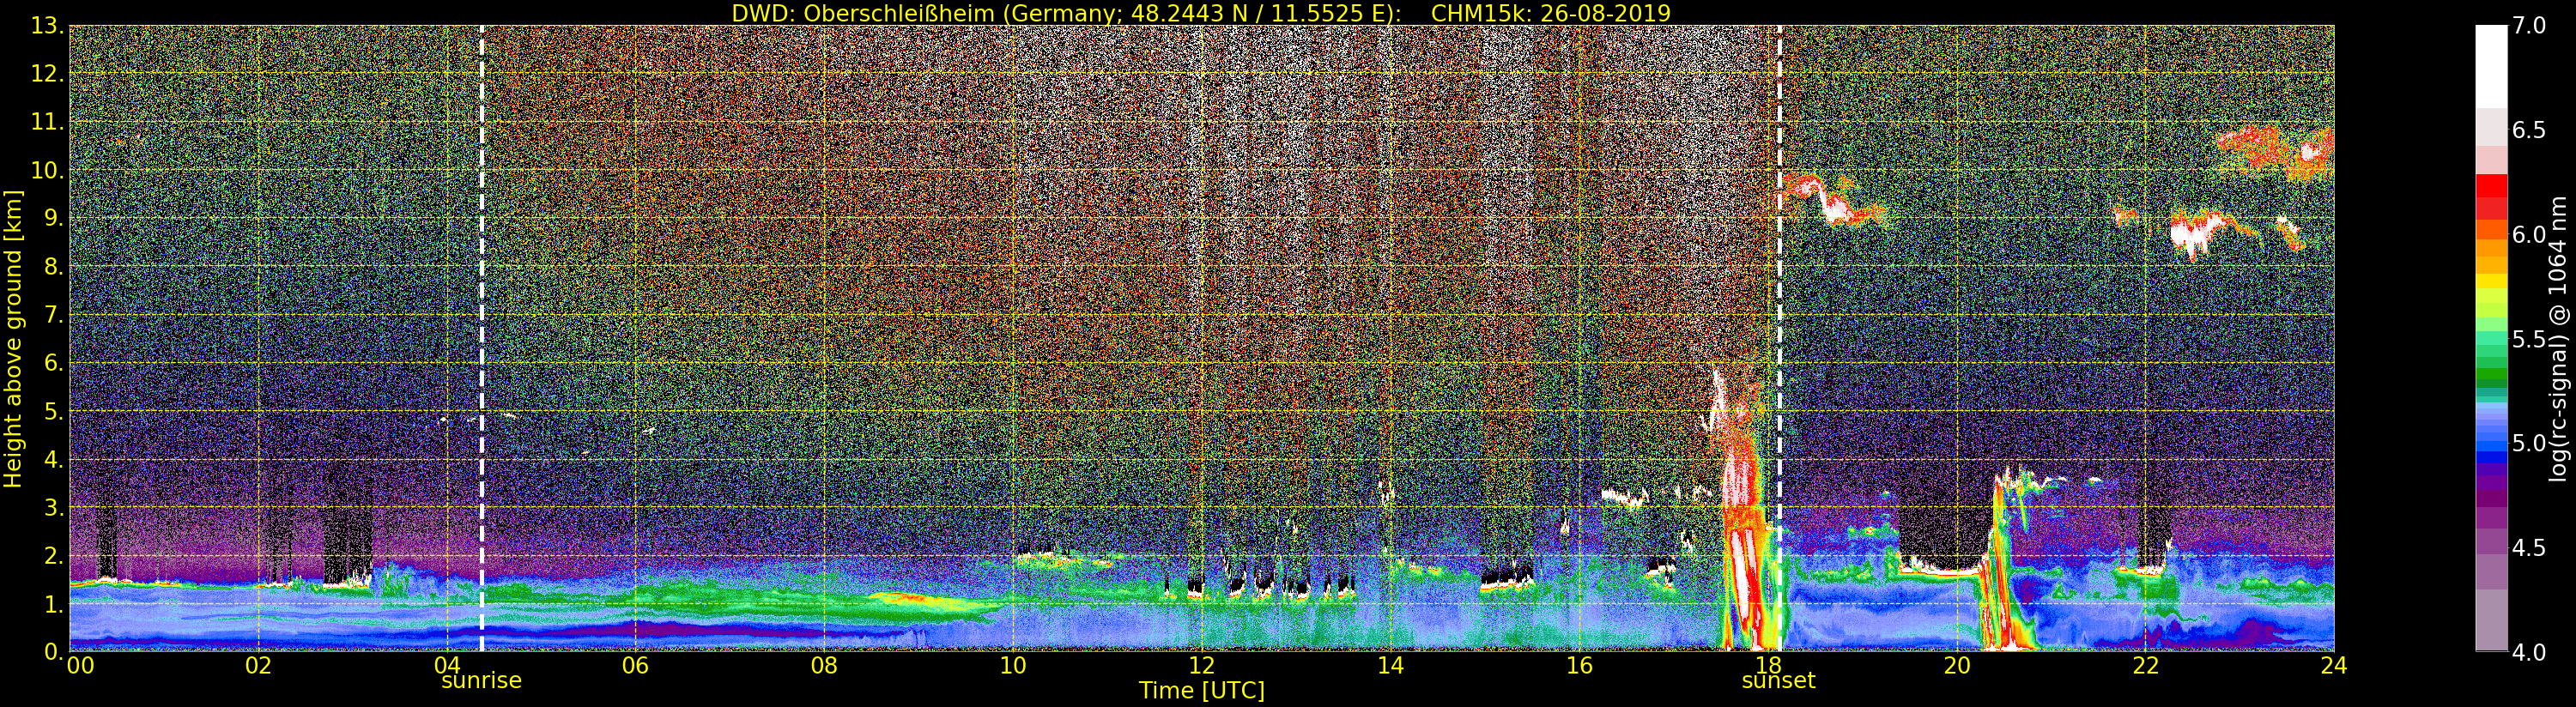Click the "sunrise" label under the time axis
The width and height of the screenshot is (2576, 707).
click(481, 681)
